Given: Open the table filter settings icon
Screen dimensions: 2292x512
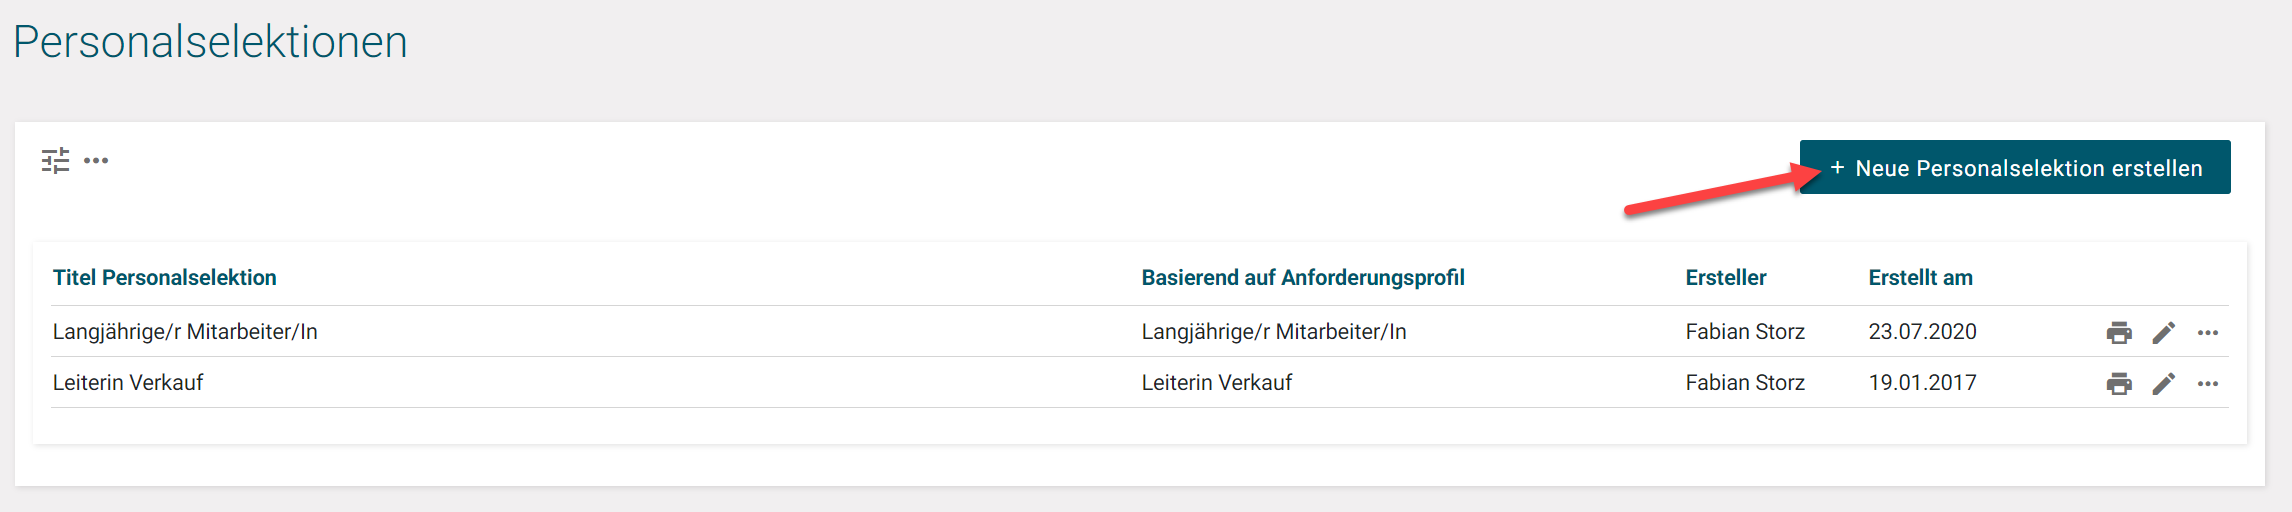Looking at the screenshot, I should (55, 160).
